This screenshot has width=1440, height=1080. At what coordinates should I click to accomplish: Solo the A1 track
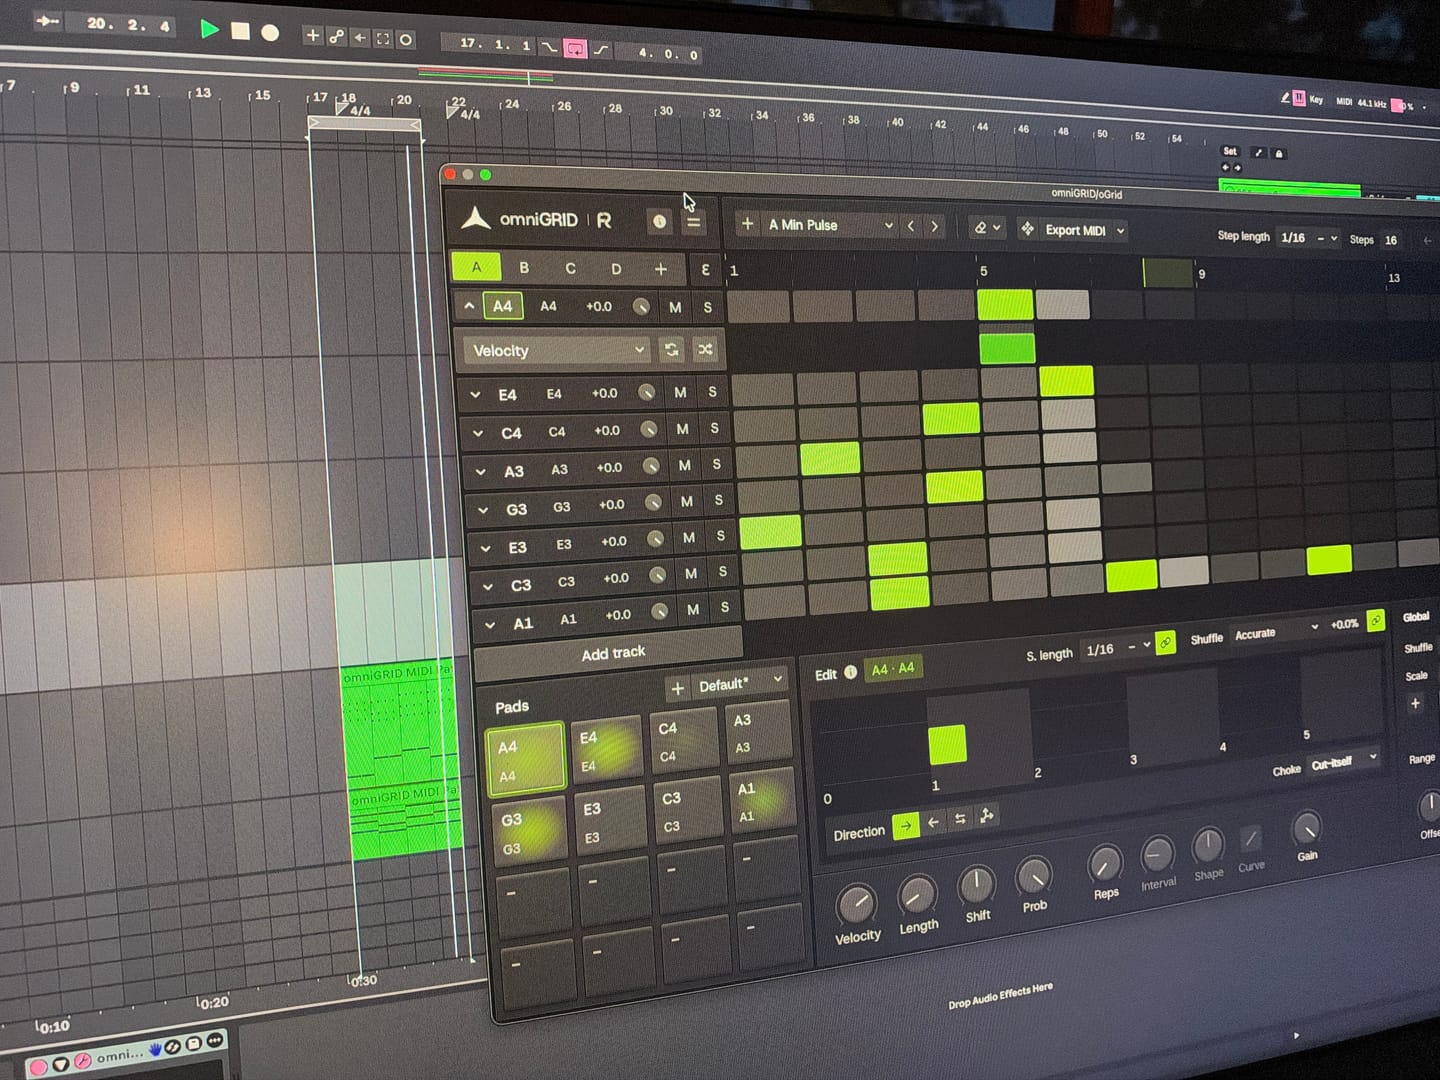click(x=725, y=607)
